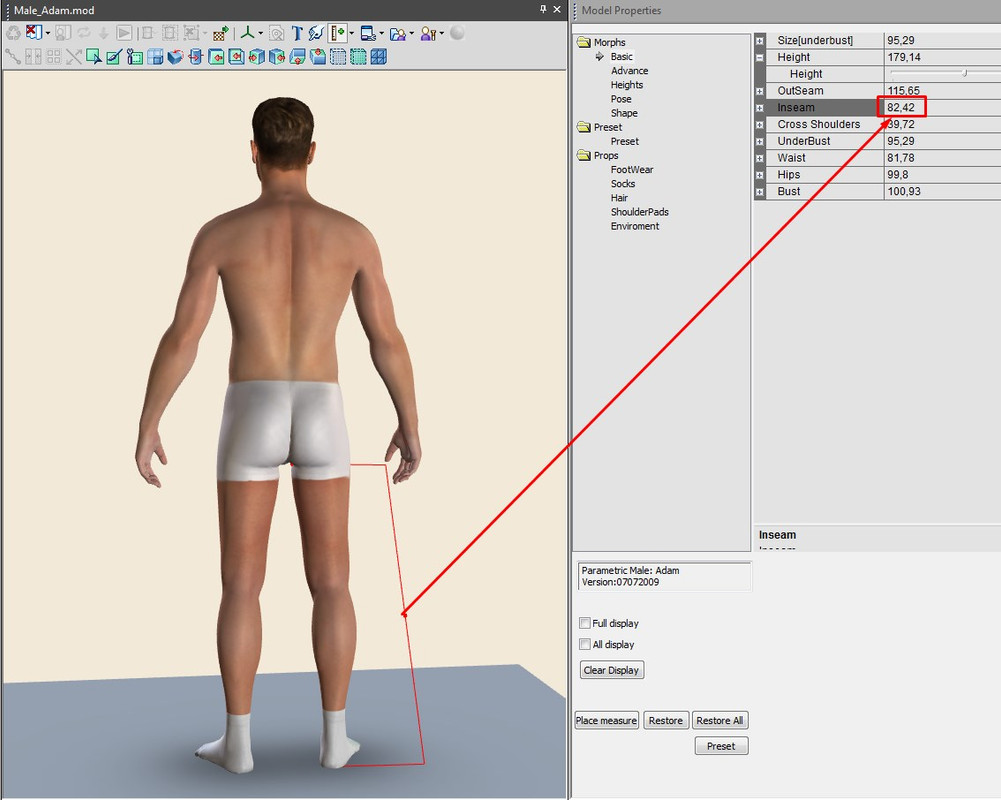Screen dimensions: 1001x800
Task: Expand the Hips row
Action: [760, 175]
